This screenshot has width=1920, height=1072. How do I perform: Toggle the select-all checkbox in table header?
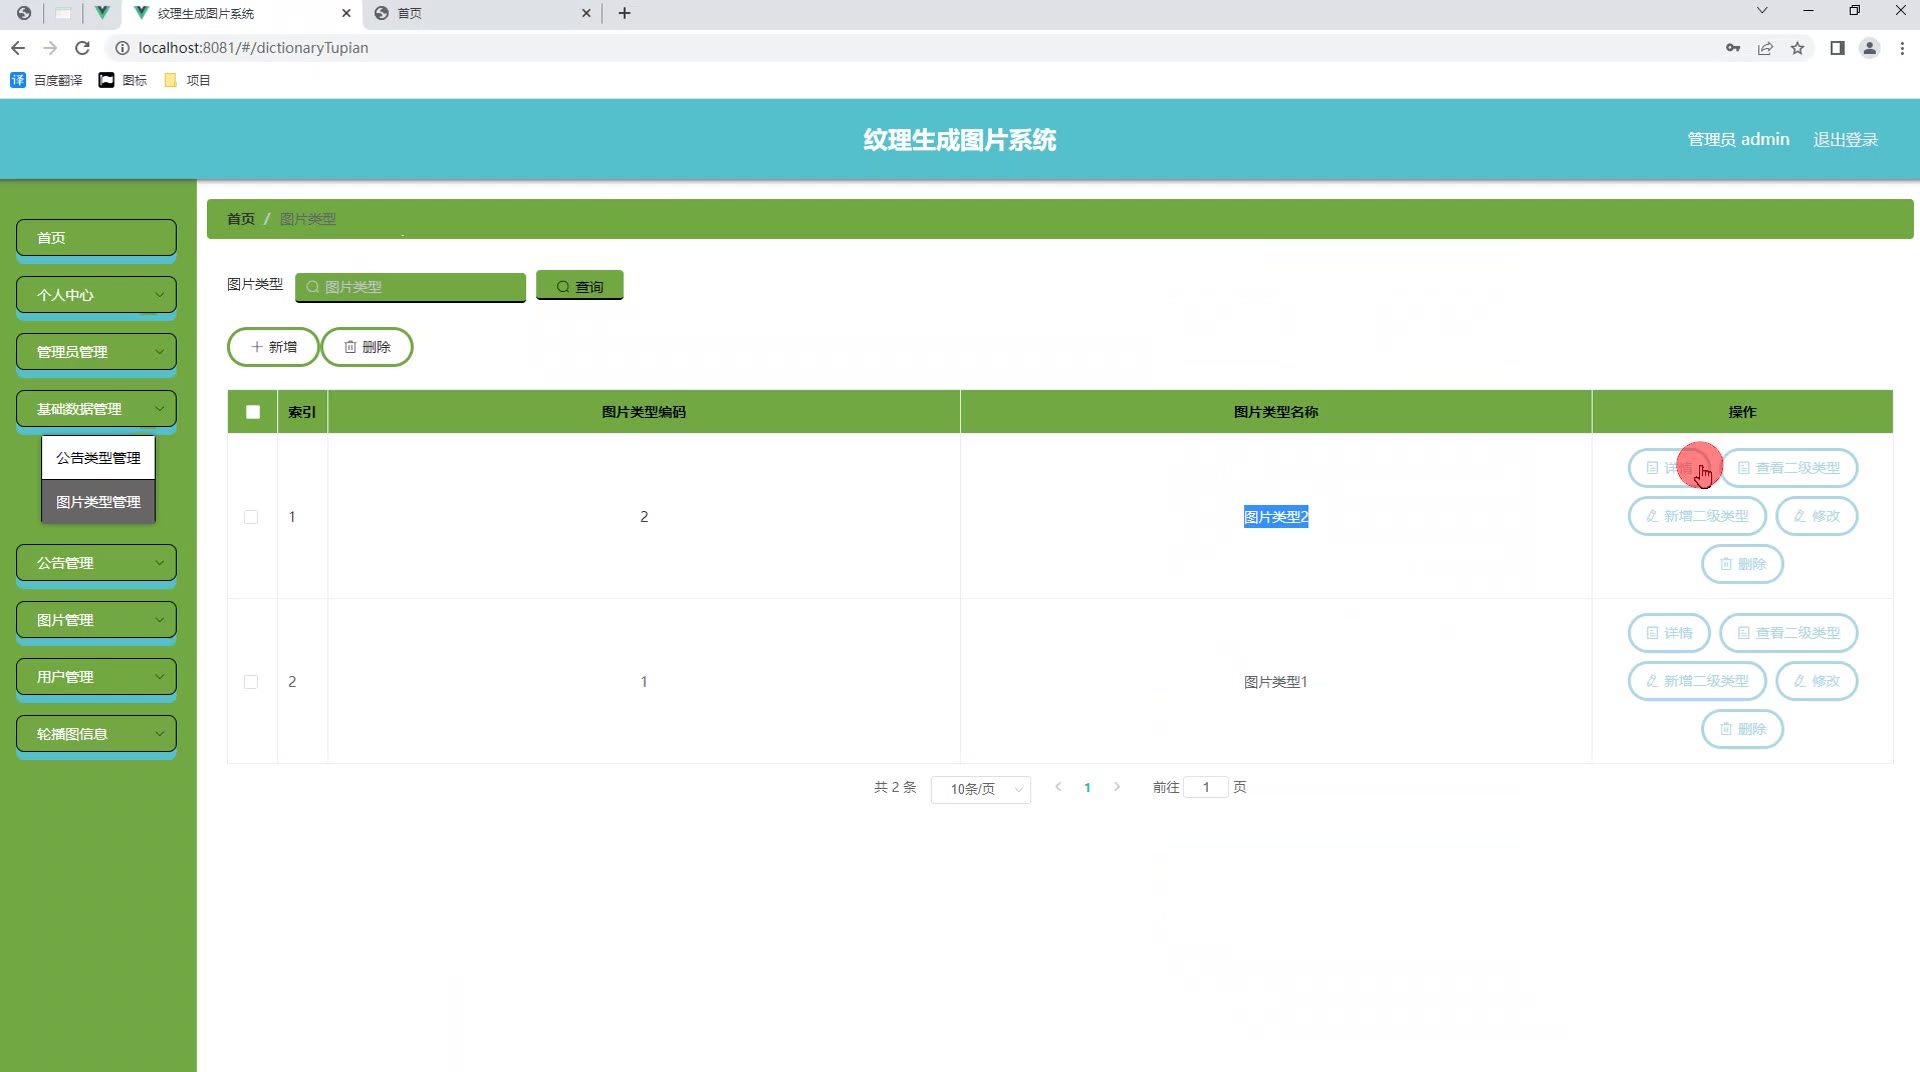(253, 412)
